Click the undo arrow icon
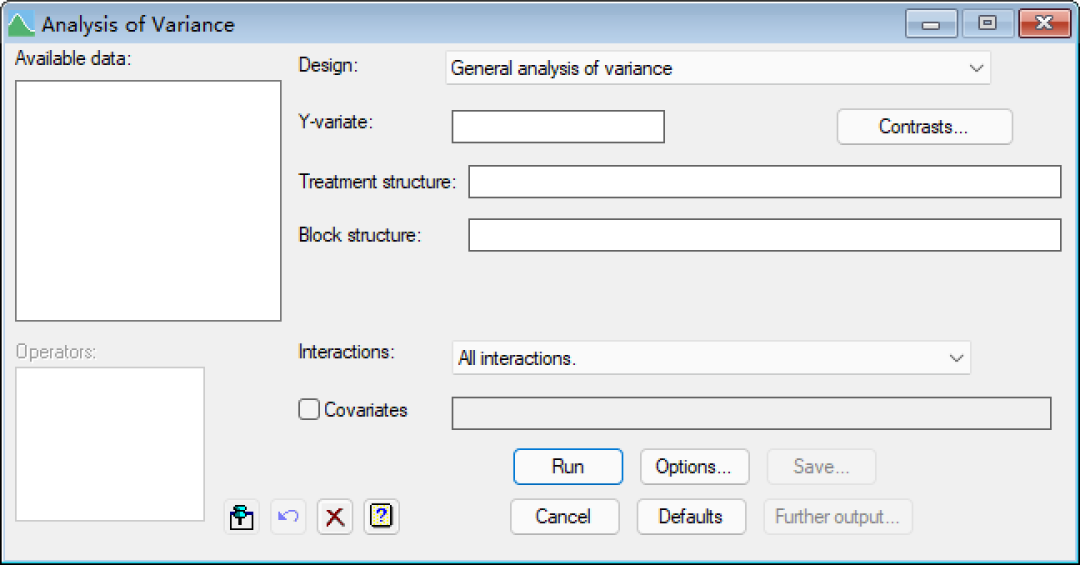This screenshot has height=565, width=1080. click(x=288, y=517)
